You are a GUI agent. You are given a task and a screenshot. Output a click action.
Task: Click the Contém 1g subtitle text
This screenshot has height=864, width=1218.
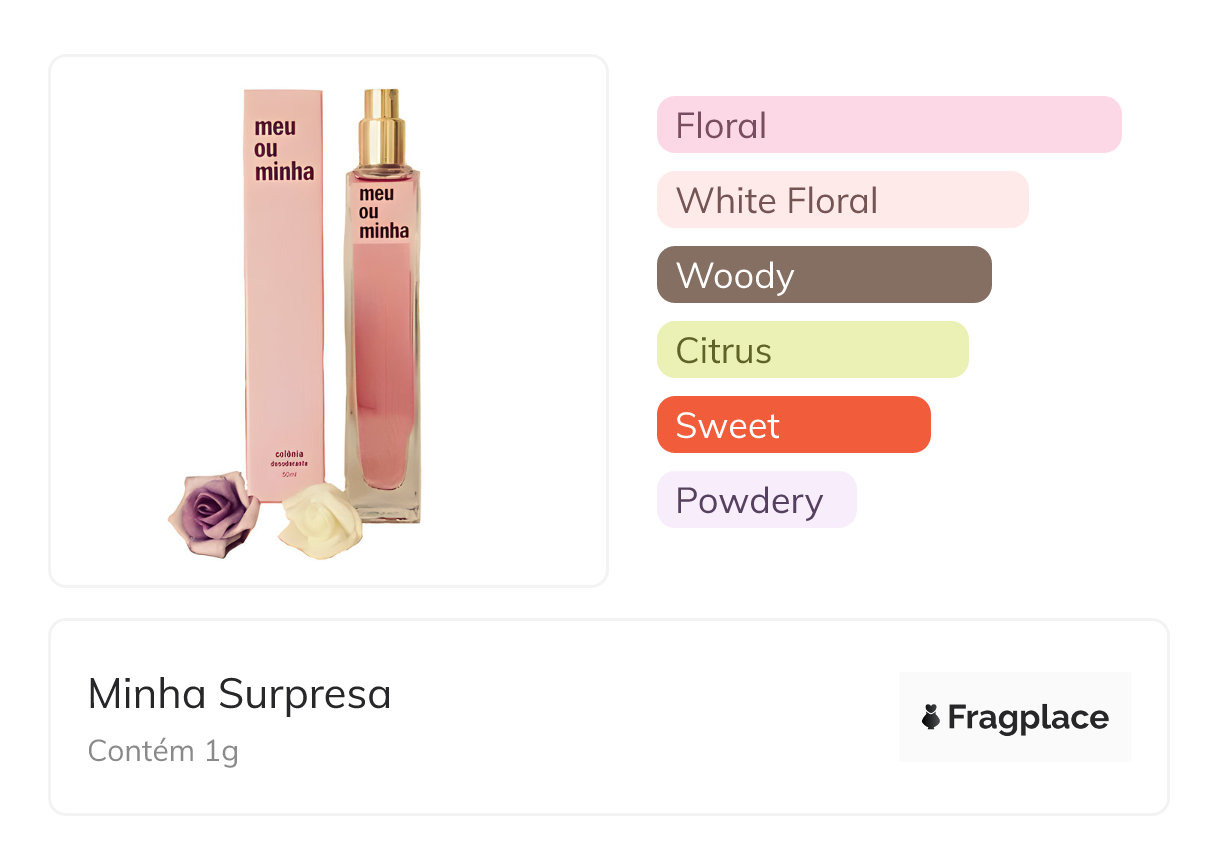pyautogui.click(x=163, y=750)
